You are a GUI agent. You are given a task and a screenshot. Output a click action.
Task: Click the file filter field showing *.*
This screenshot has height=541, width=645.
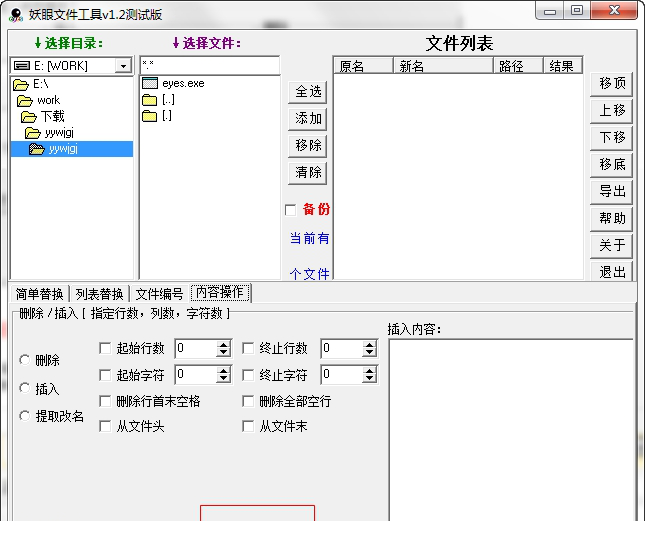210,65
